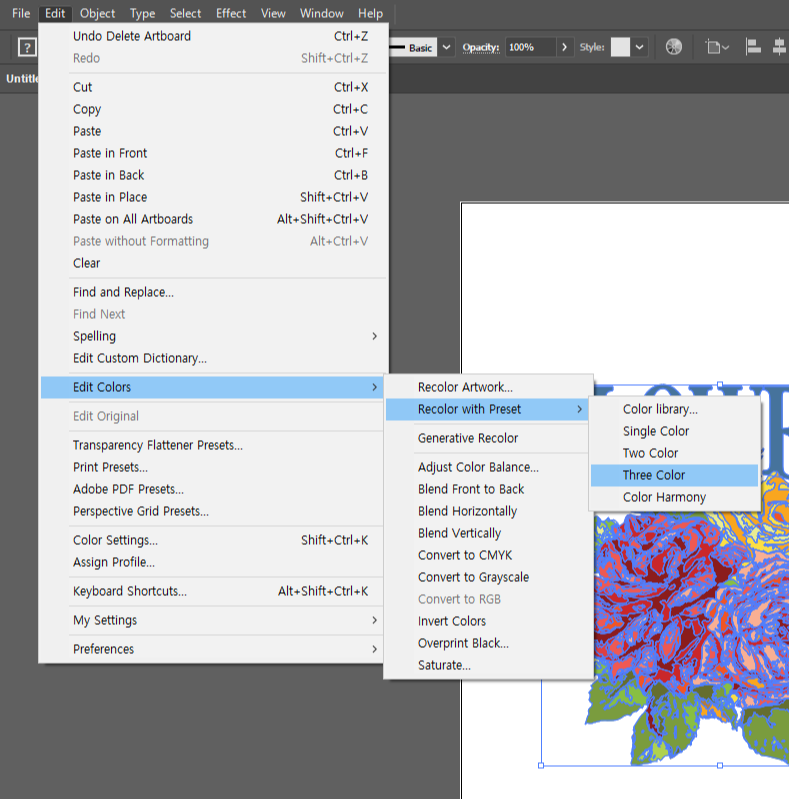
Task: Choose Convert to Grayscale
Action: tap(488, 577)
